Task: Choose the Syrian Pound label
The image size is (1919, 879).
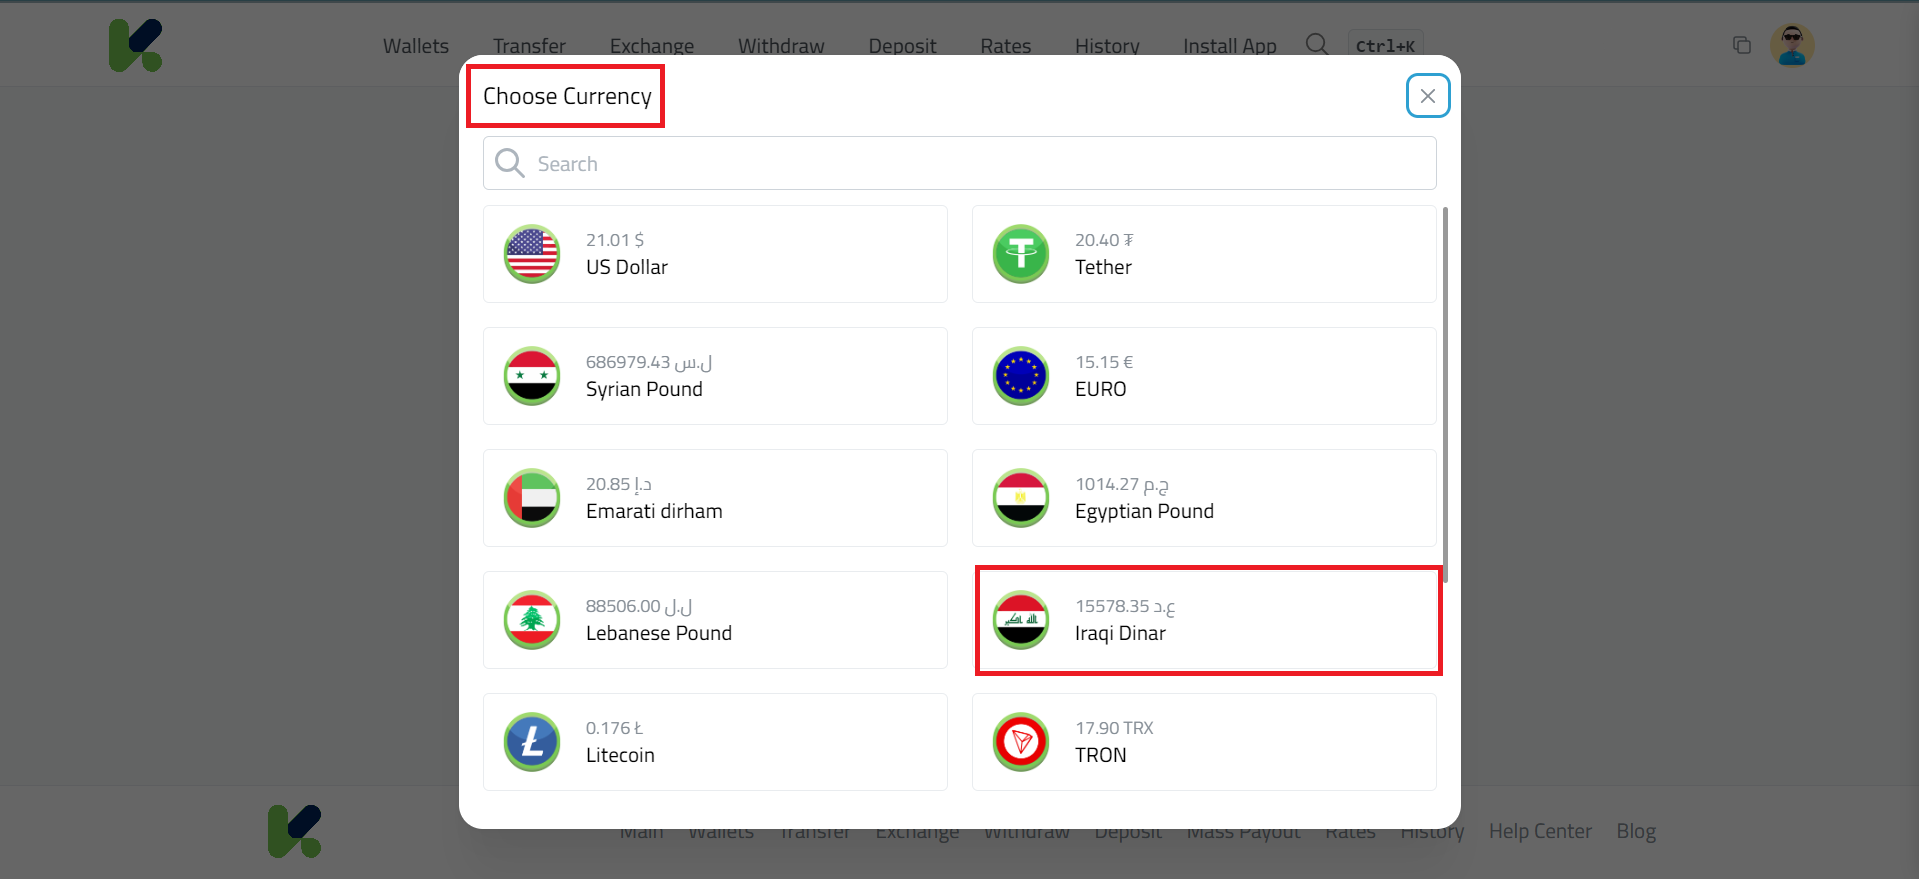Action: 644,389
